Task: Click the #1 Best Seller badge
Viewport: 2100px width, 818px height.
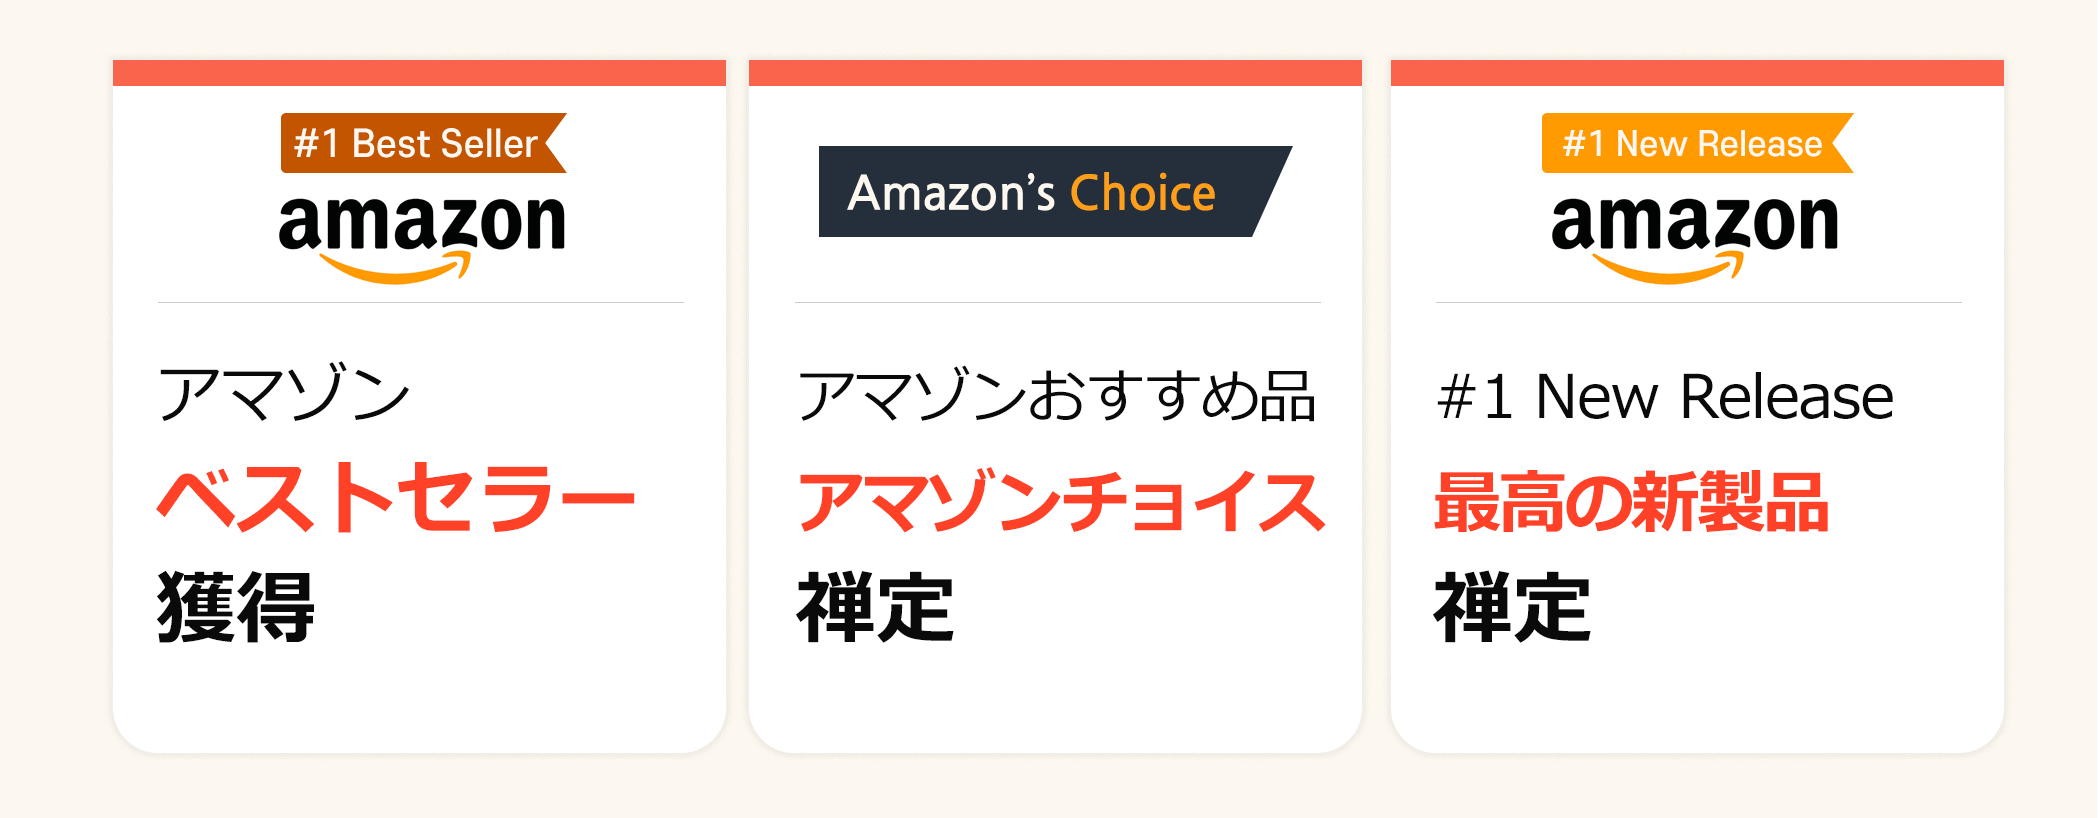Action: pyautogui.click(x=421, y=143)
